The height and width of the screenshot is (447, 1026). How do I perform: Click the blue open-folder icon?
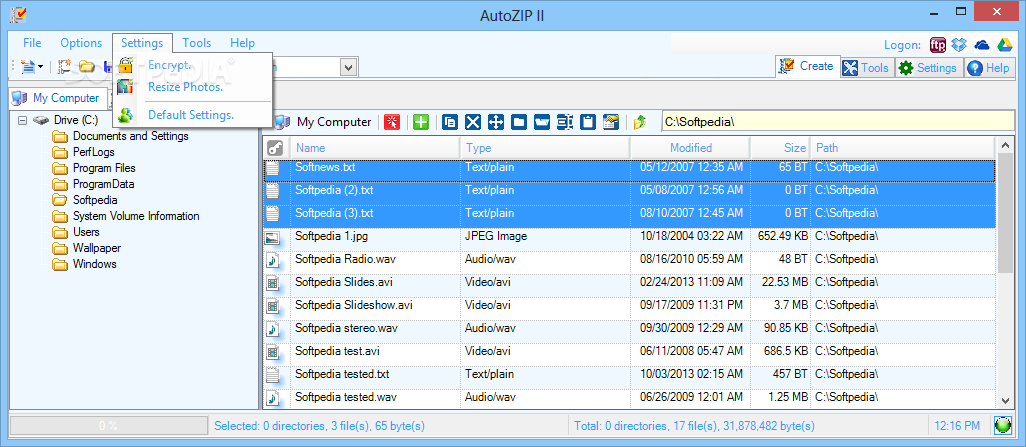542,122
